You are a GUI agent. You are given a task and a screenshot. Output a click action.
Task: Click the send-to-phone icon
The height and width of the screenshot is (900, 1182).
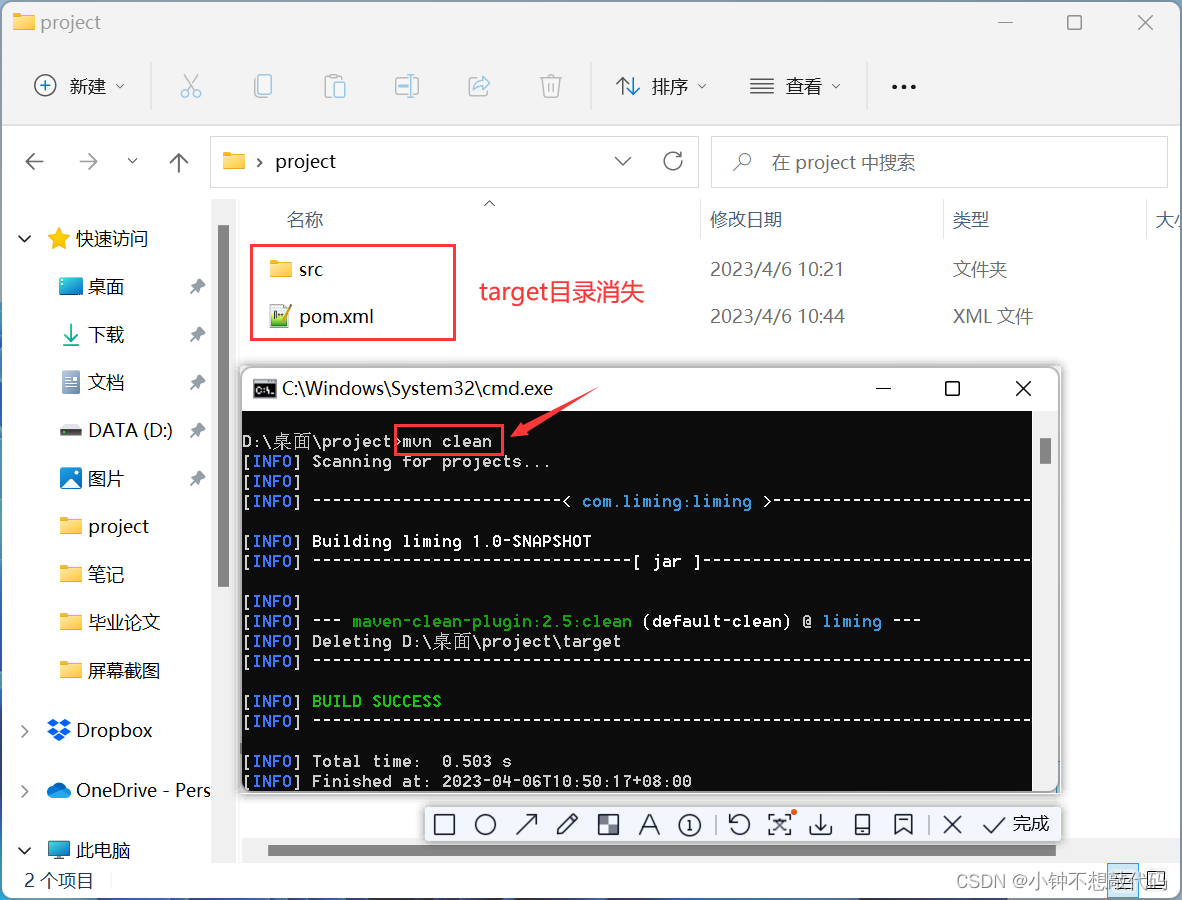pos(862,825)
